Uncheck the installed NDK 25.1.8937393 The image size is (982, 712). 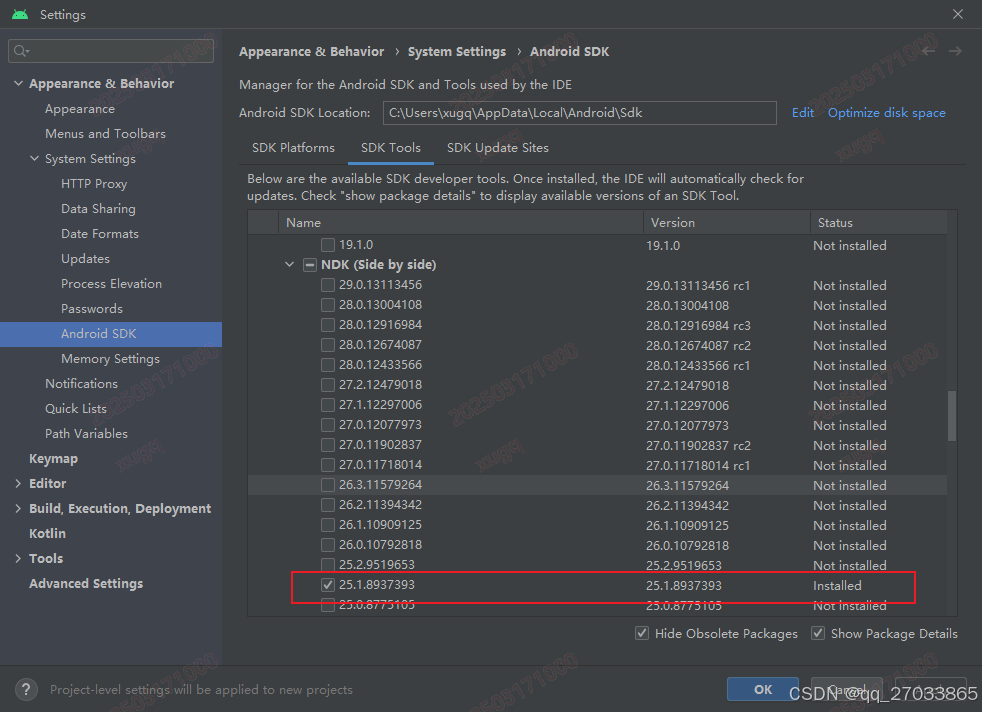327,585
